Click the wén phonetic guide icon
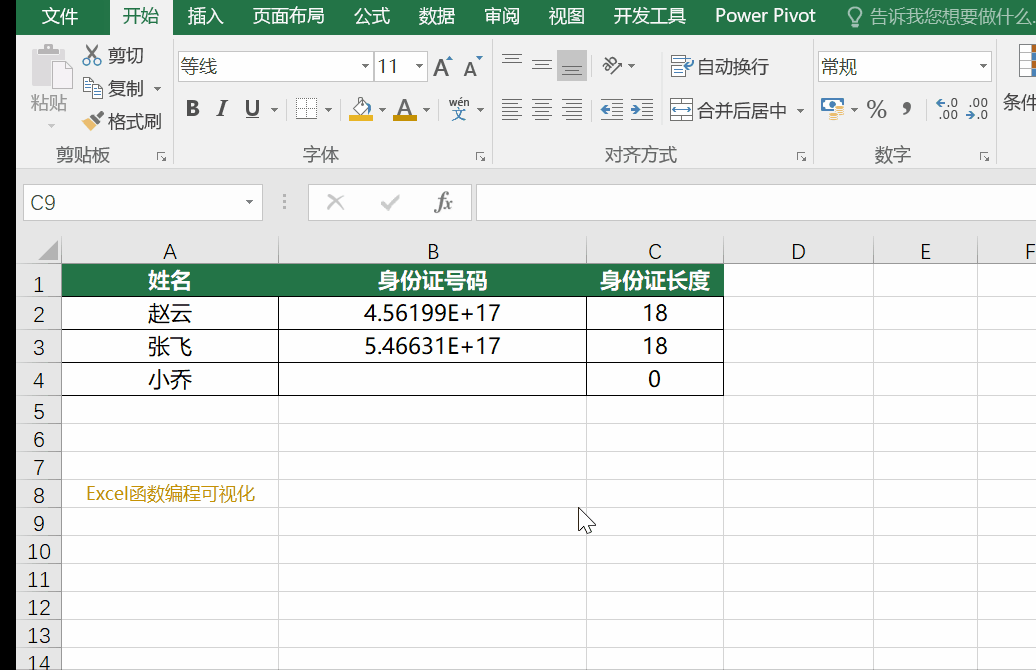The image size is (1036, 670). [459, 108]
